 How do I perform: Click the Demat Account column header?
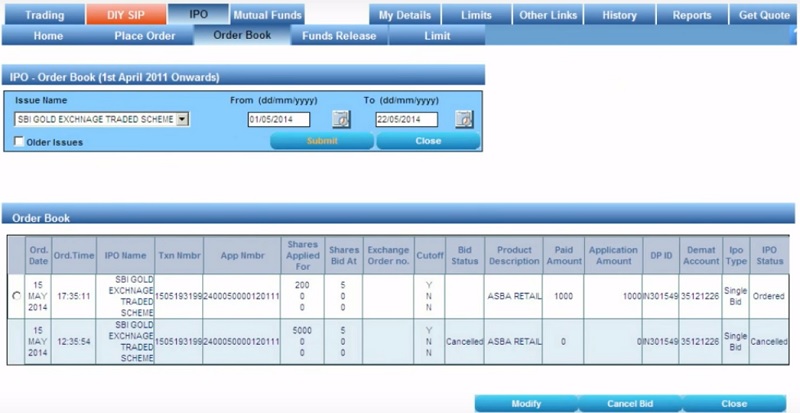point(701,255)
